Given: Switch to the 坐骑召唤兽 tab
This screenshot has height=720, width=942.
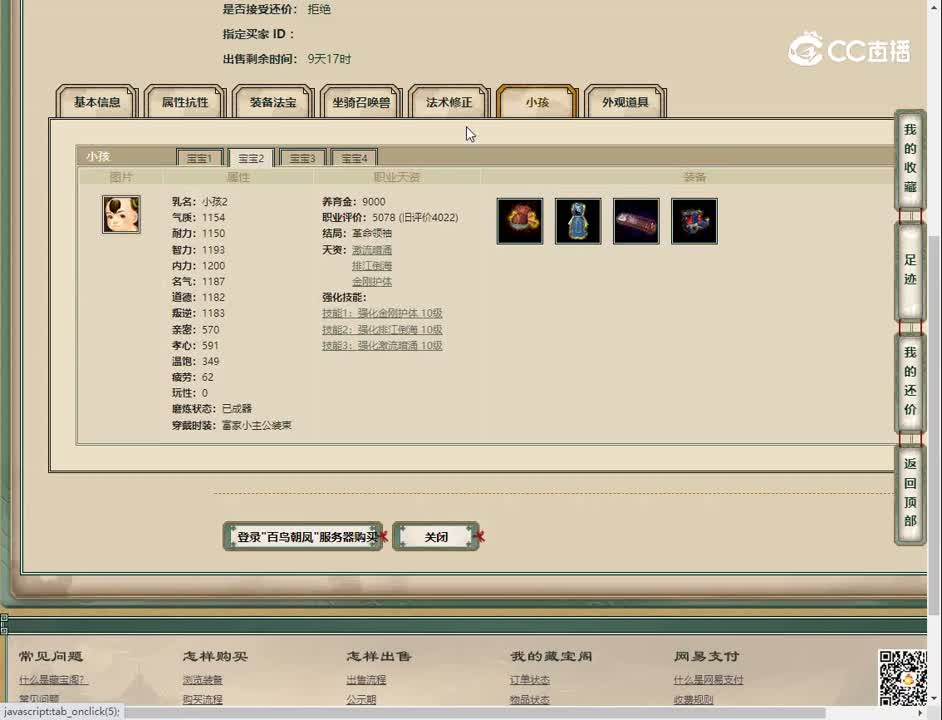Looking at the screenshot, I should coord(360,100).
